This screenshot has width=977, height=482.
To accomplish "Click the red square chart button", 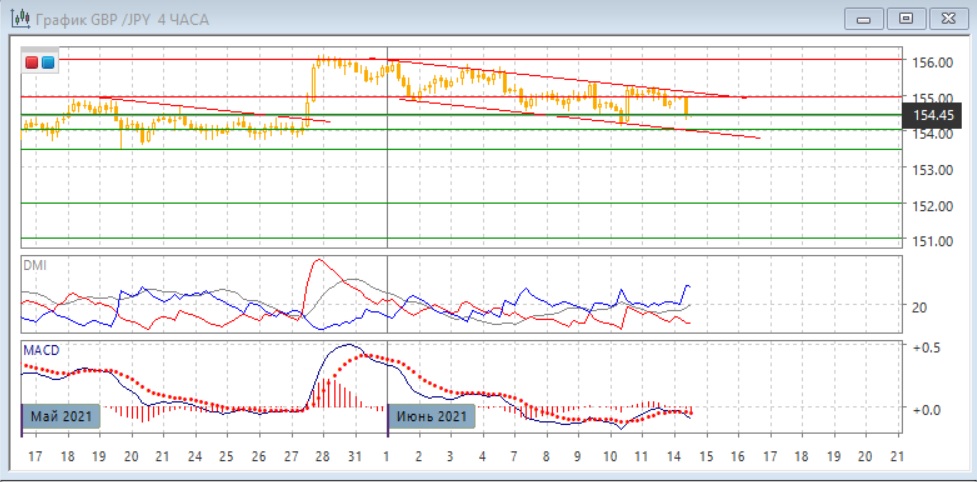I will 32,63.
